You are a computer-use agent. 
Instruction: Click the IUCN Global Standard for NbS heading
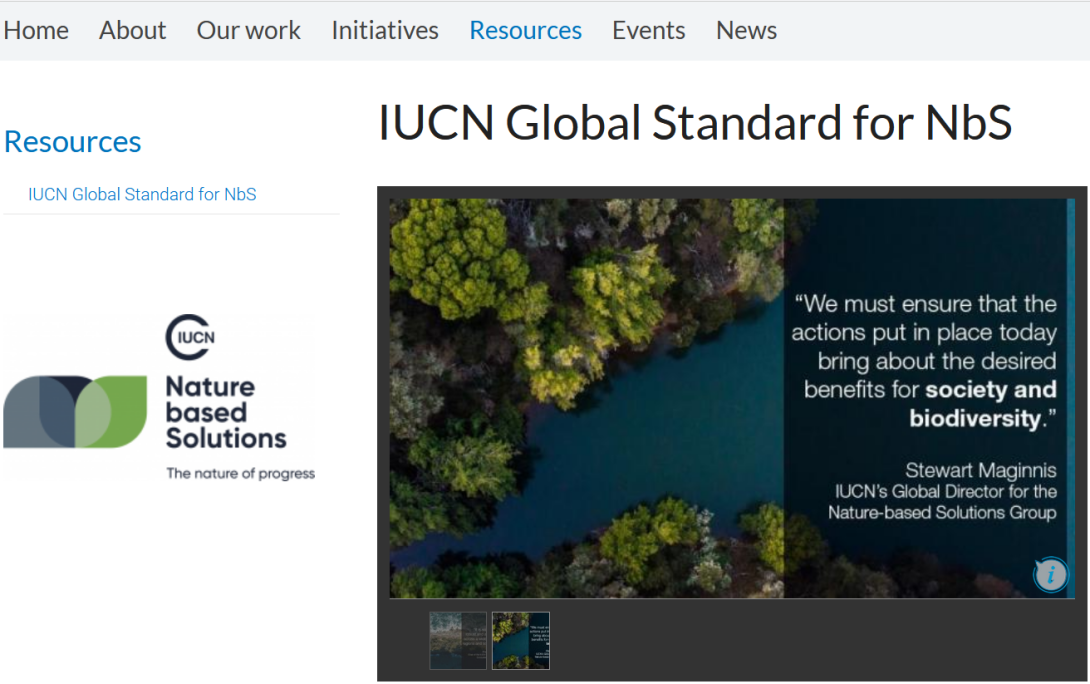(x=694, y=123)
